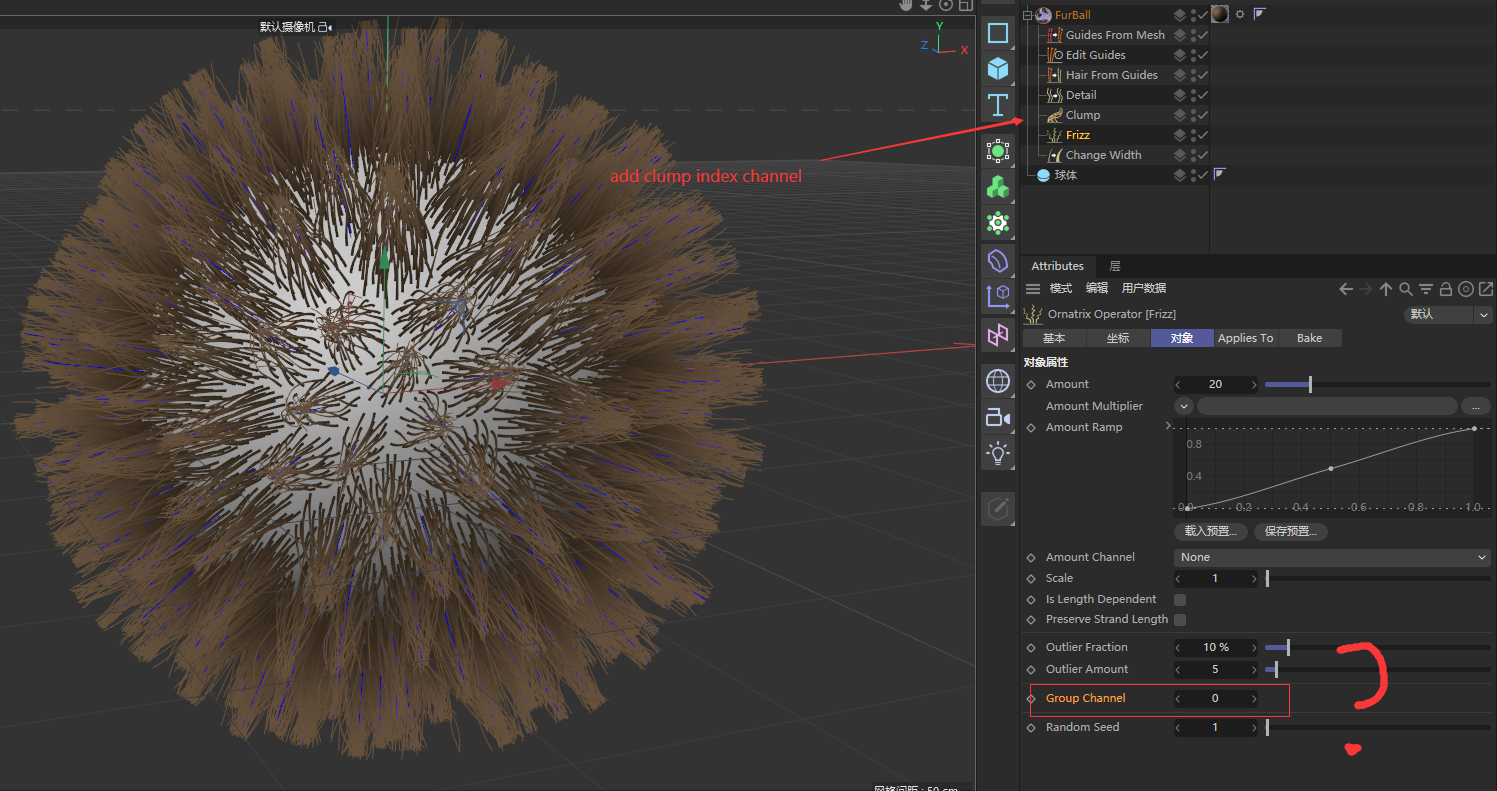
Task: Click the 载入预置 load preset button
Action: pyautogui.click(x=1211, y=531)
